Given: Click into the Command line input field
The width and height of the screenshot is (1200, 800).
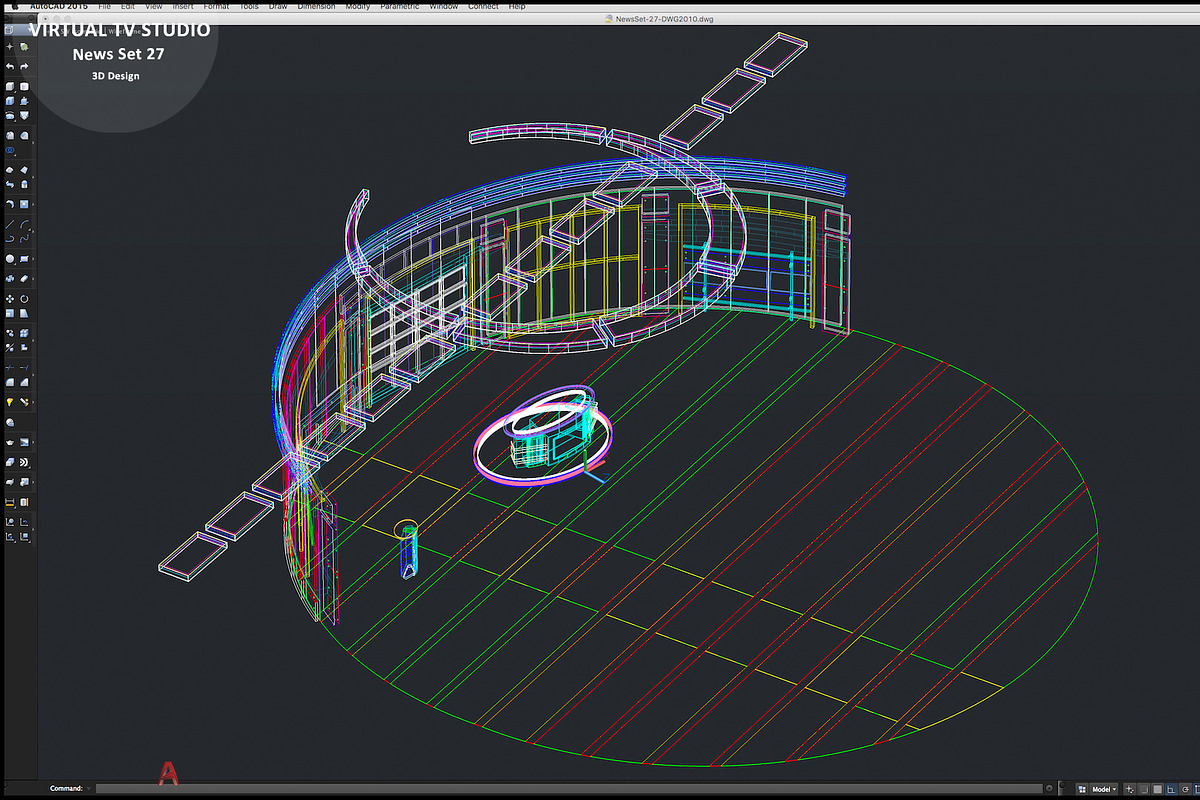Looking at the screenshot, I should (568, 788).
